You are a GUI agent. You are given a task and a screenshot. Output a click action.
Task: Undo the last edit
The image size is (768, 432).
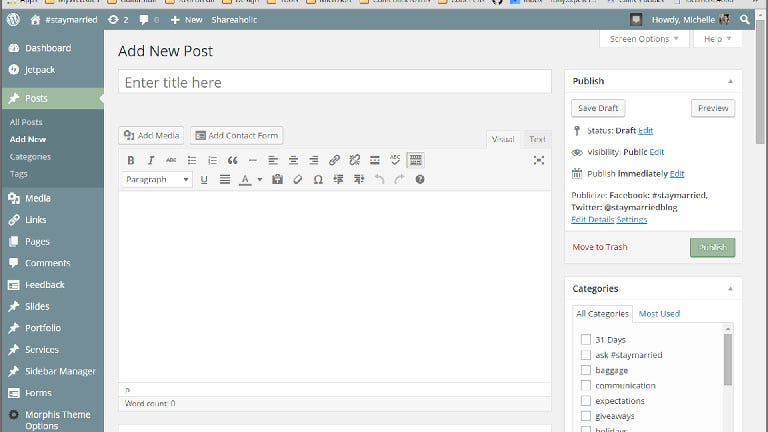(x=379, y=180)
